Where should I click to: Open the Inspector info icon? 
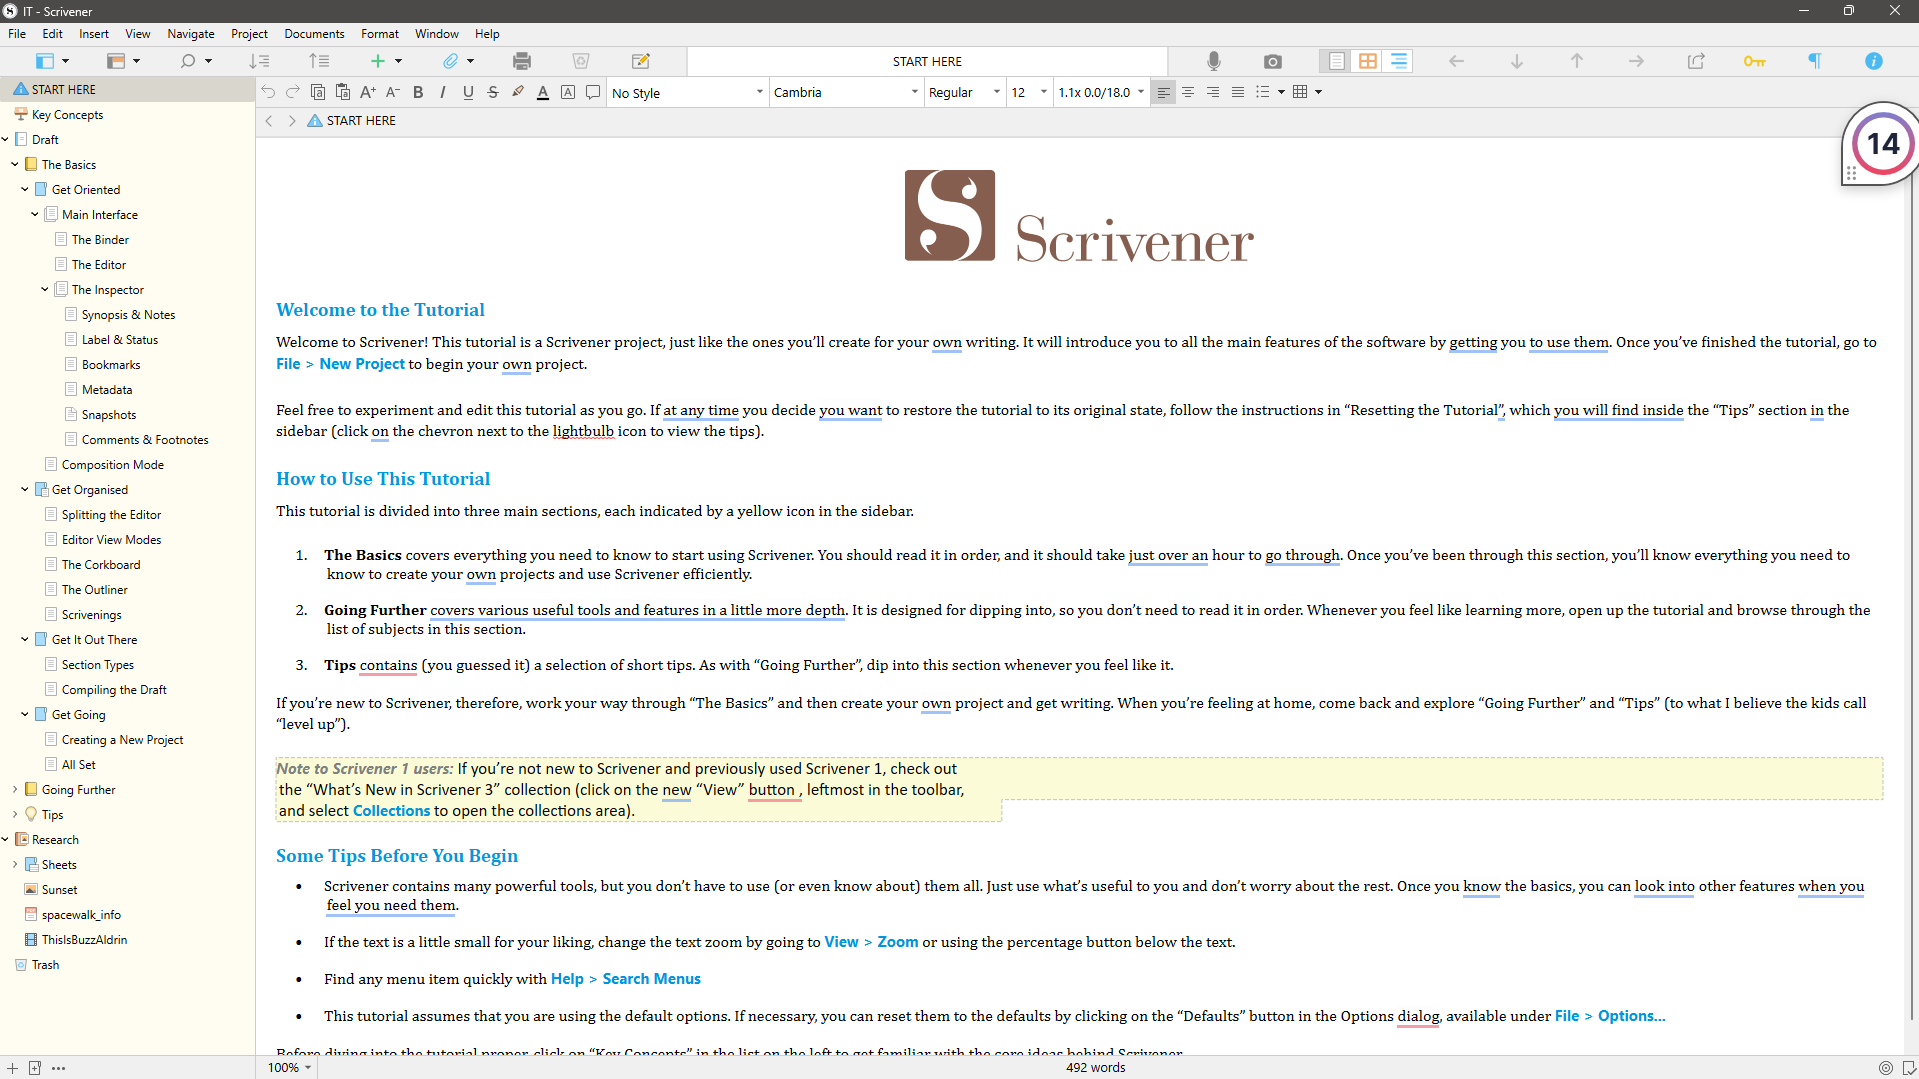[1873, 61]
